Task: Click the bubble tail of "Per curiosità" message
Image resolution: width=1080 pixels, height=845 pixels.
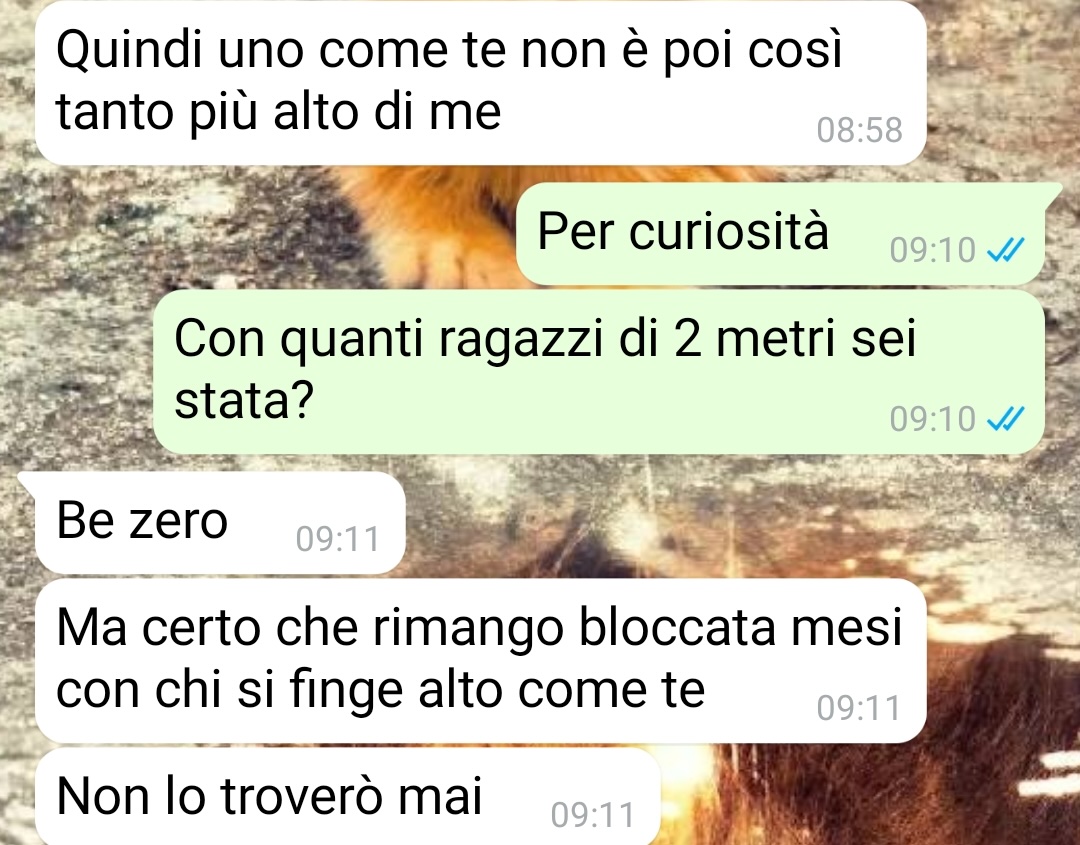Action: click(1054, 195)
